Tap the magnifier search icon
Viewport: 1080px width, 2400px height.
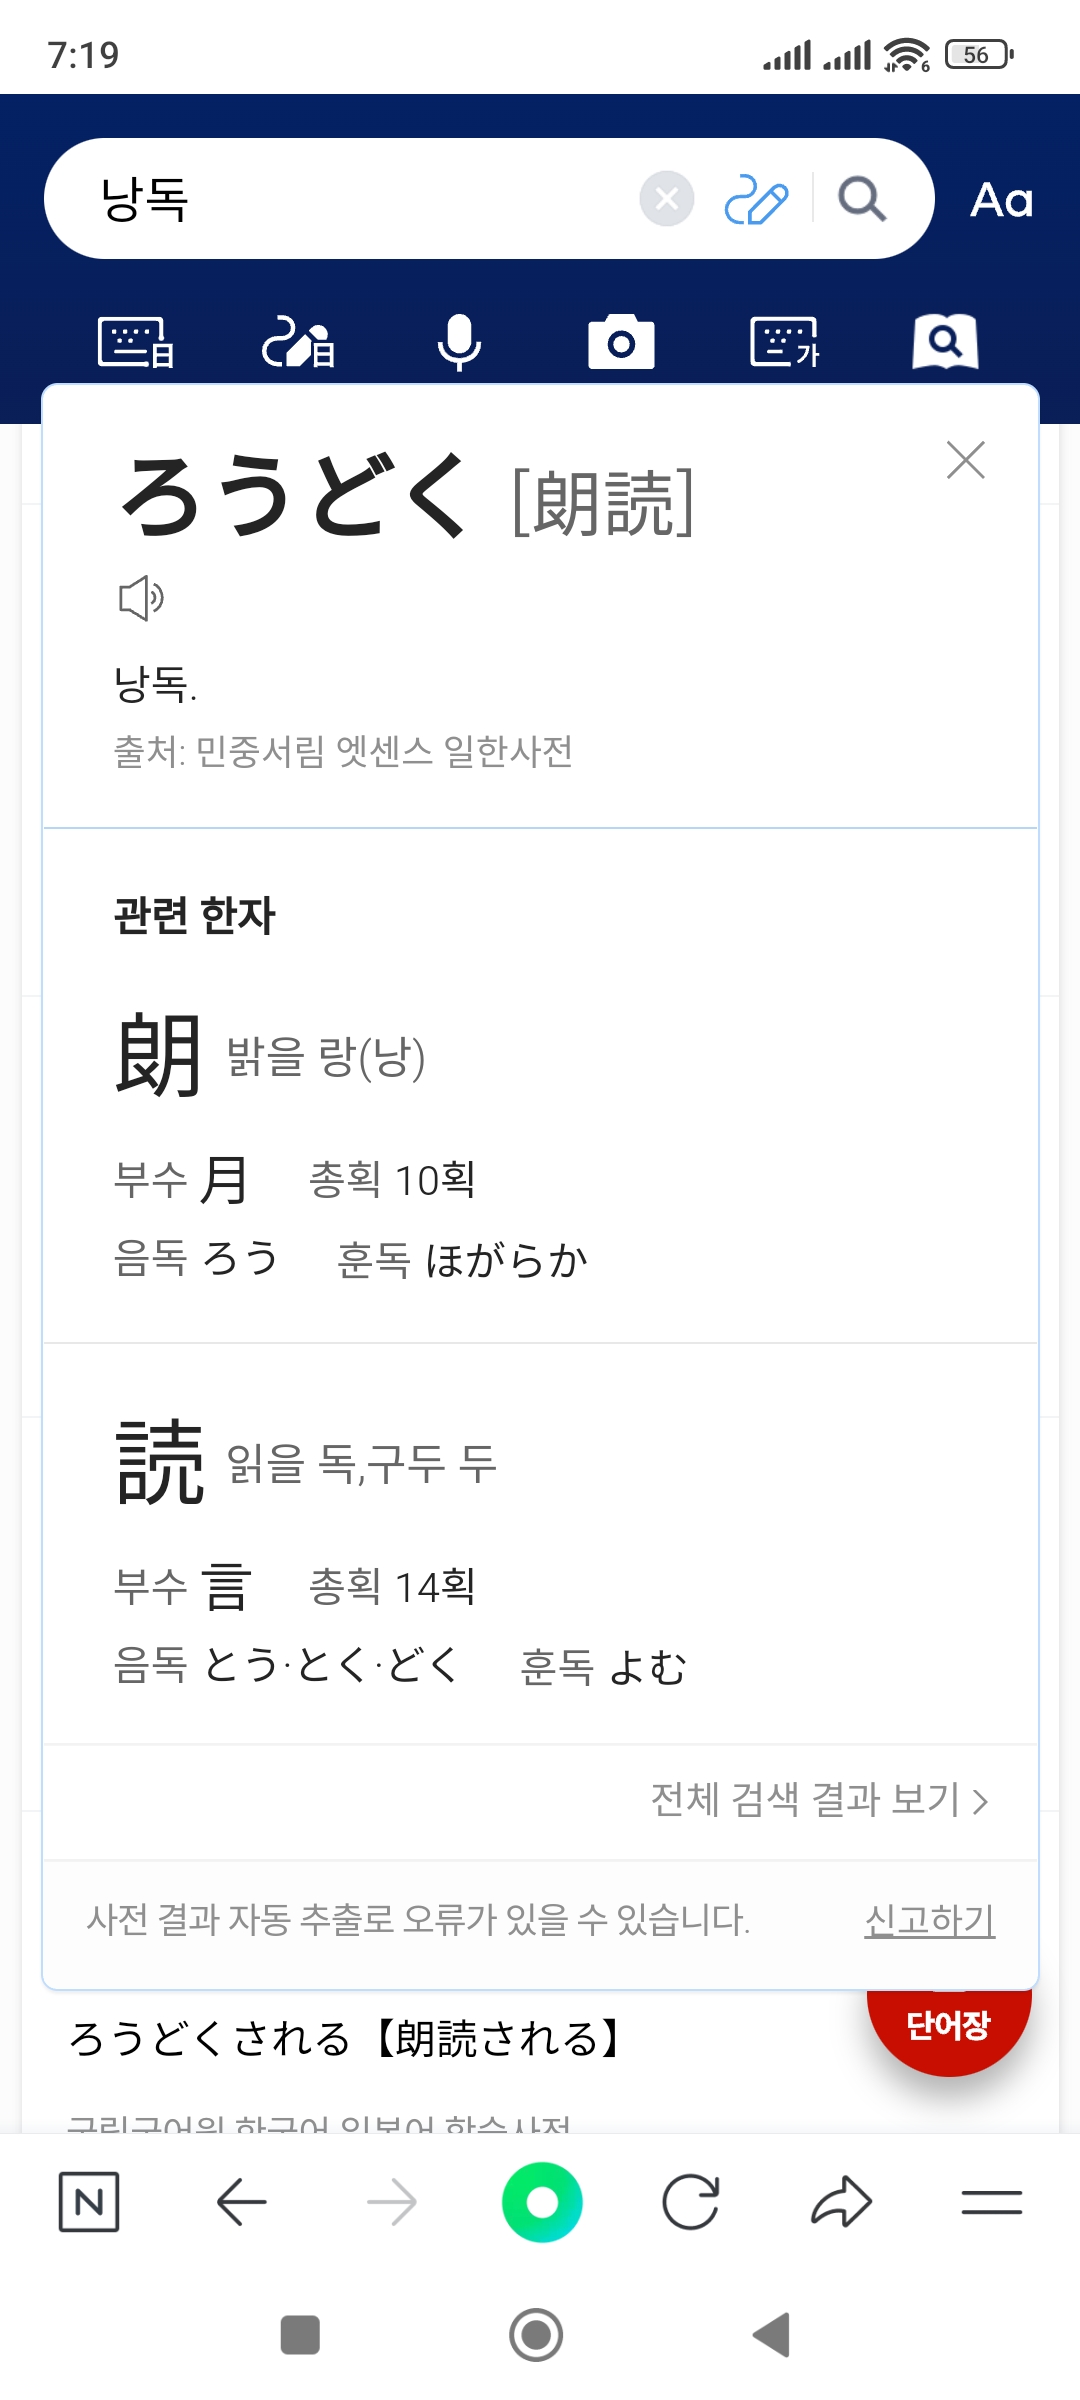coord(861,199)
